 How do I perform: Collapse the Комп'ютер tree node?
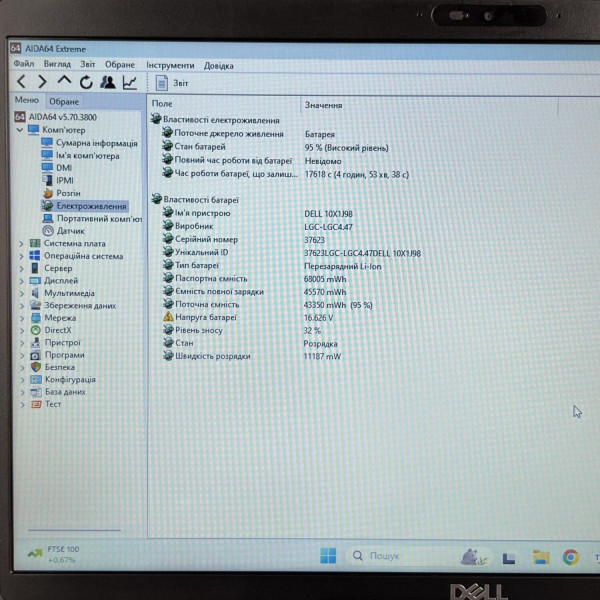(x=20, y=130)
